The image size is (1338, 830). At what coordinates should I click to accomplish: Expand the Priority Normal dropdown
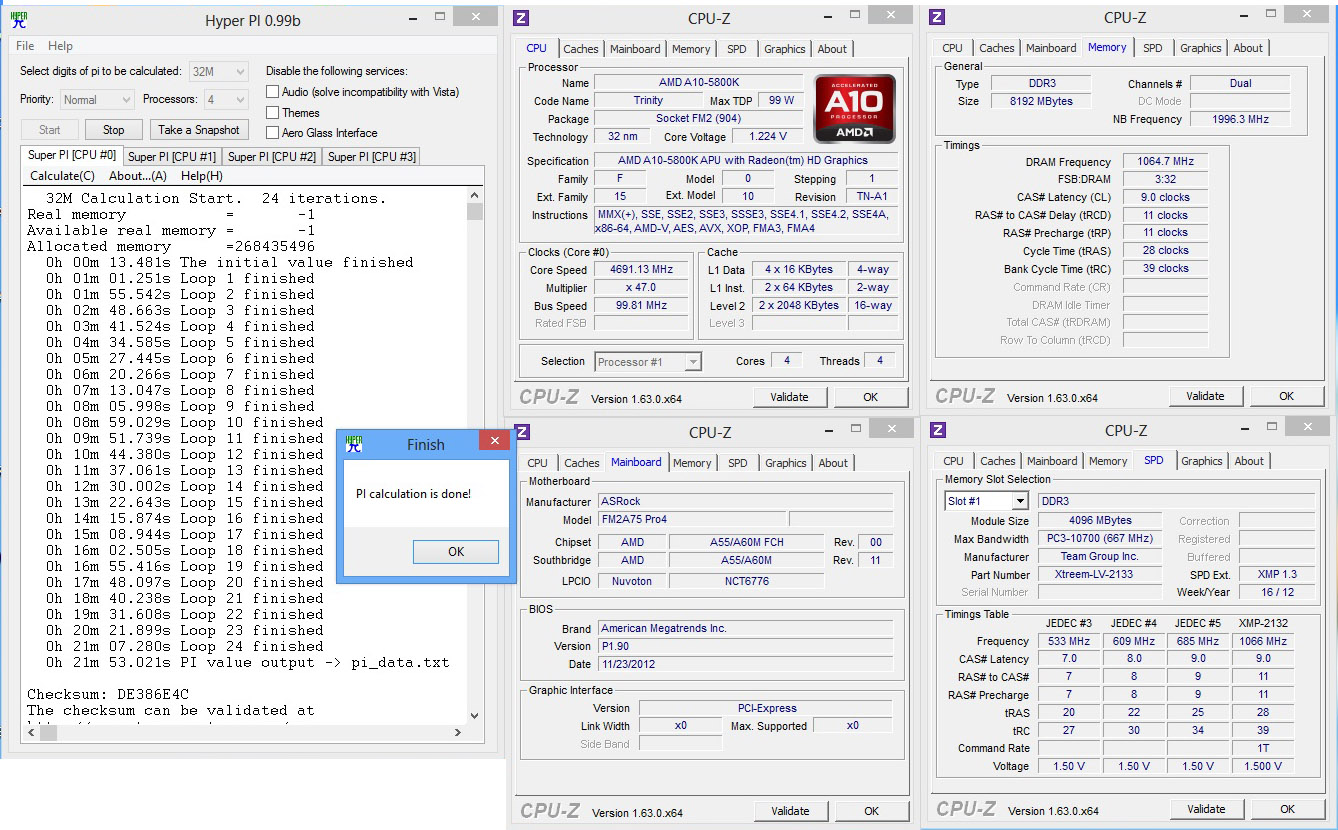click(96, 100)
